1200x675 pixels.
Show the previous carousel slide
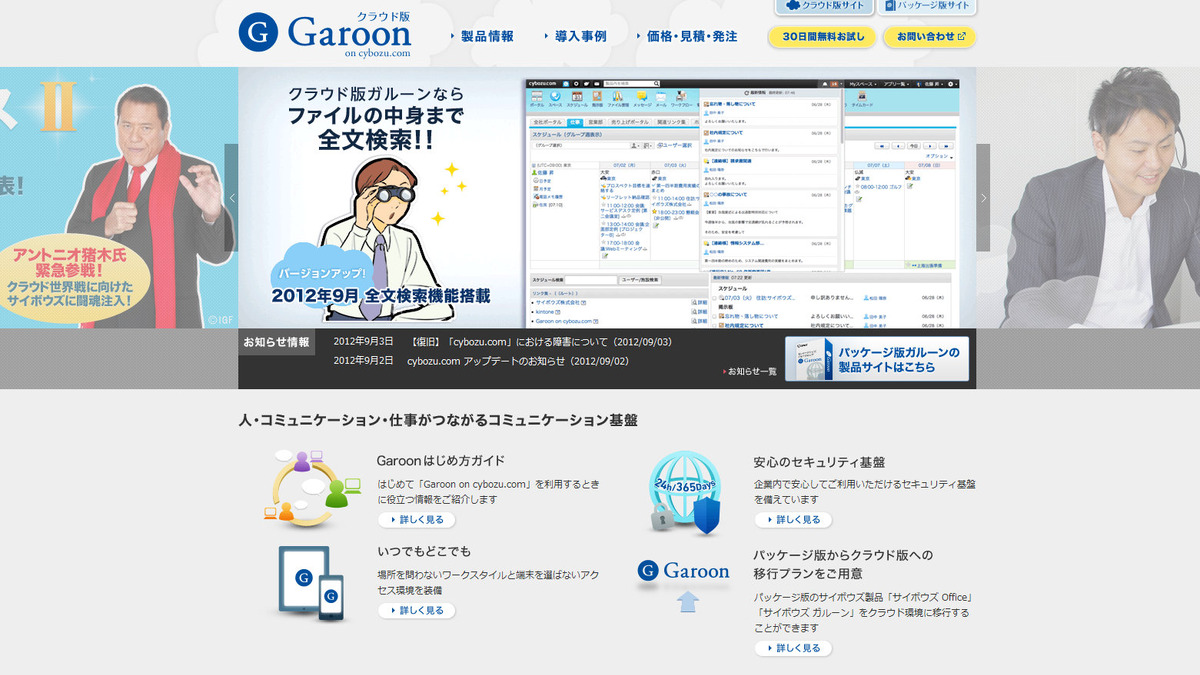click(231, 198)
